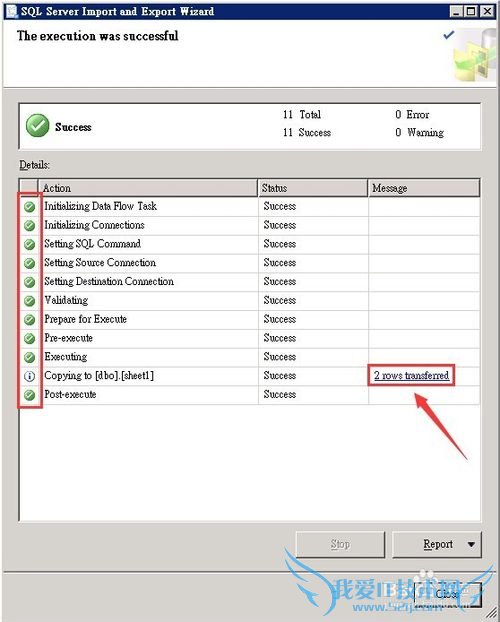The image size is (500, 622).
Task: Select the 'Copying to [dbo].[sheet1]' row text
Action: point(99,376)
